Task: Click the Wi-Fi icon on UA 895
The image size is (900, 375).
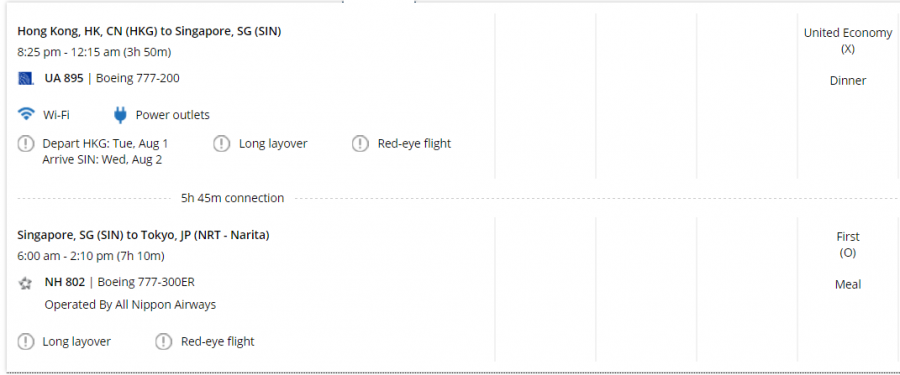Action: click(26, 114)
